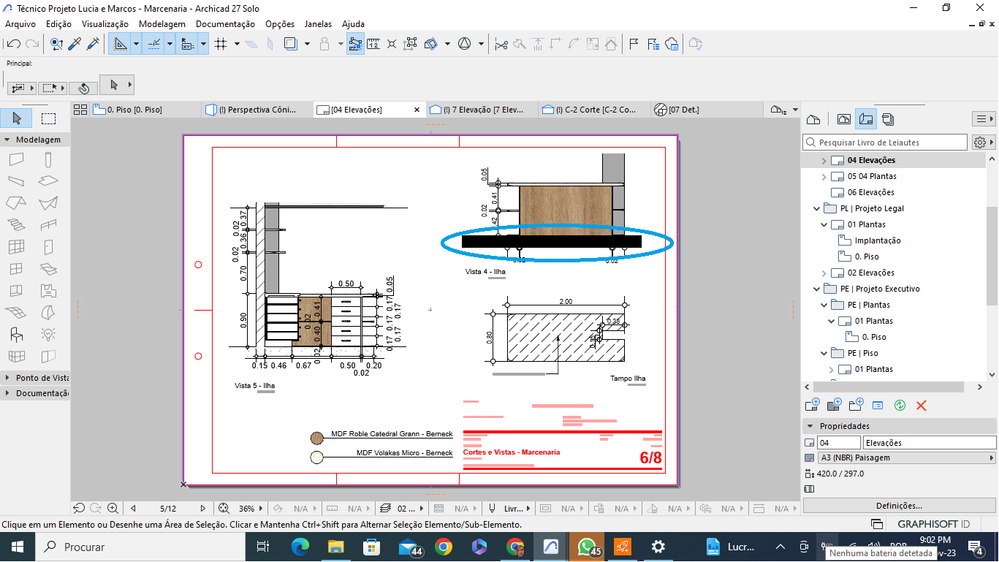Pick the Lamp tool in toolbox
This screenshot has width=999, height=562.
(48, 335)
